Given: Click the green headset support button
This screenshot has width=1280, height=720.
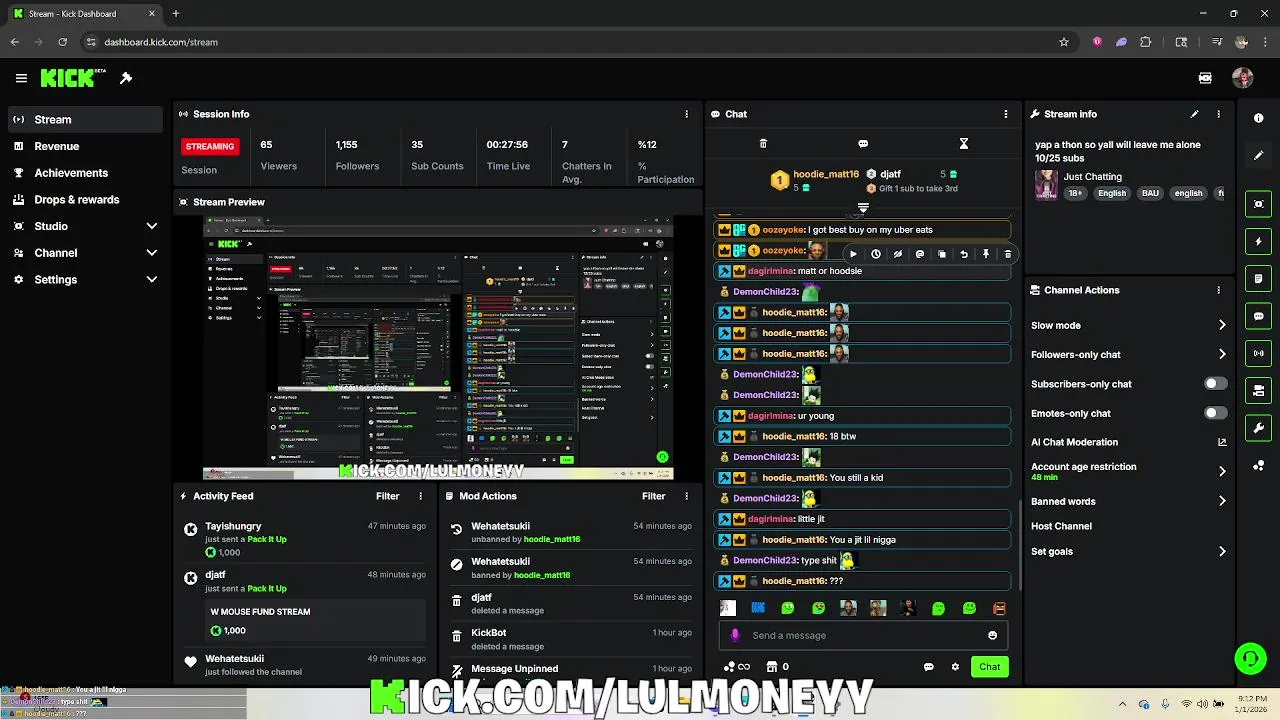Looking at the screenshot, I should [1250, 658].
